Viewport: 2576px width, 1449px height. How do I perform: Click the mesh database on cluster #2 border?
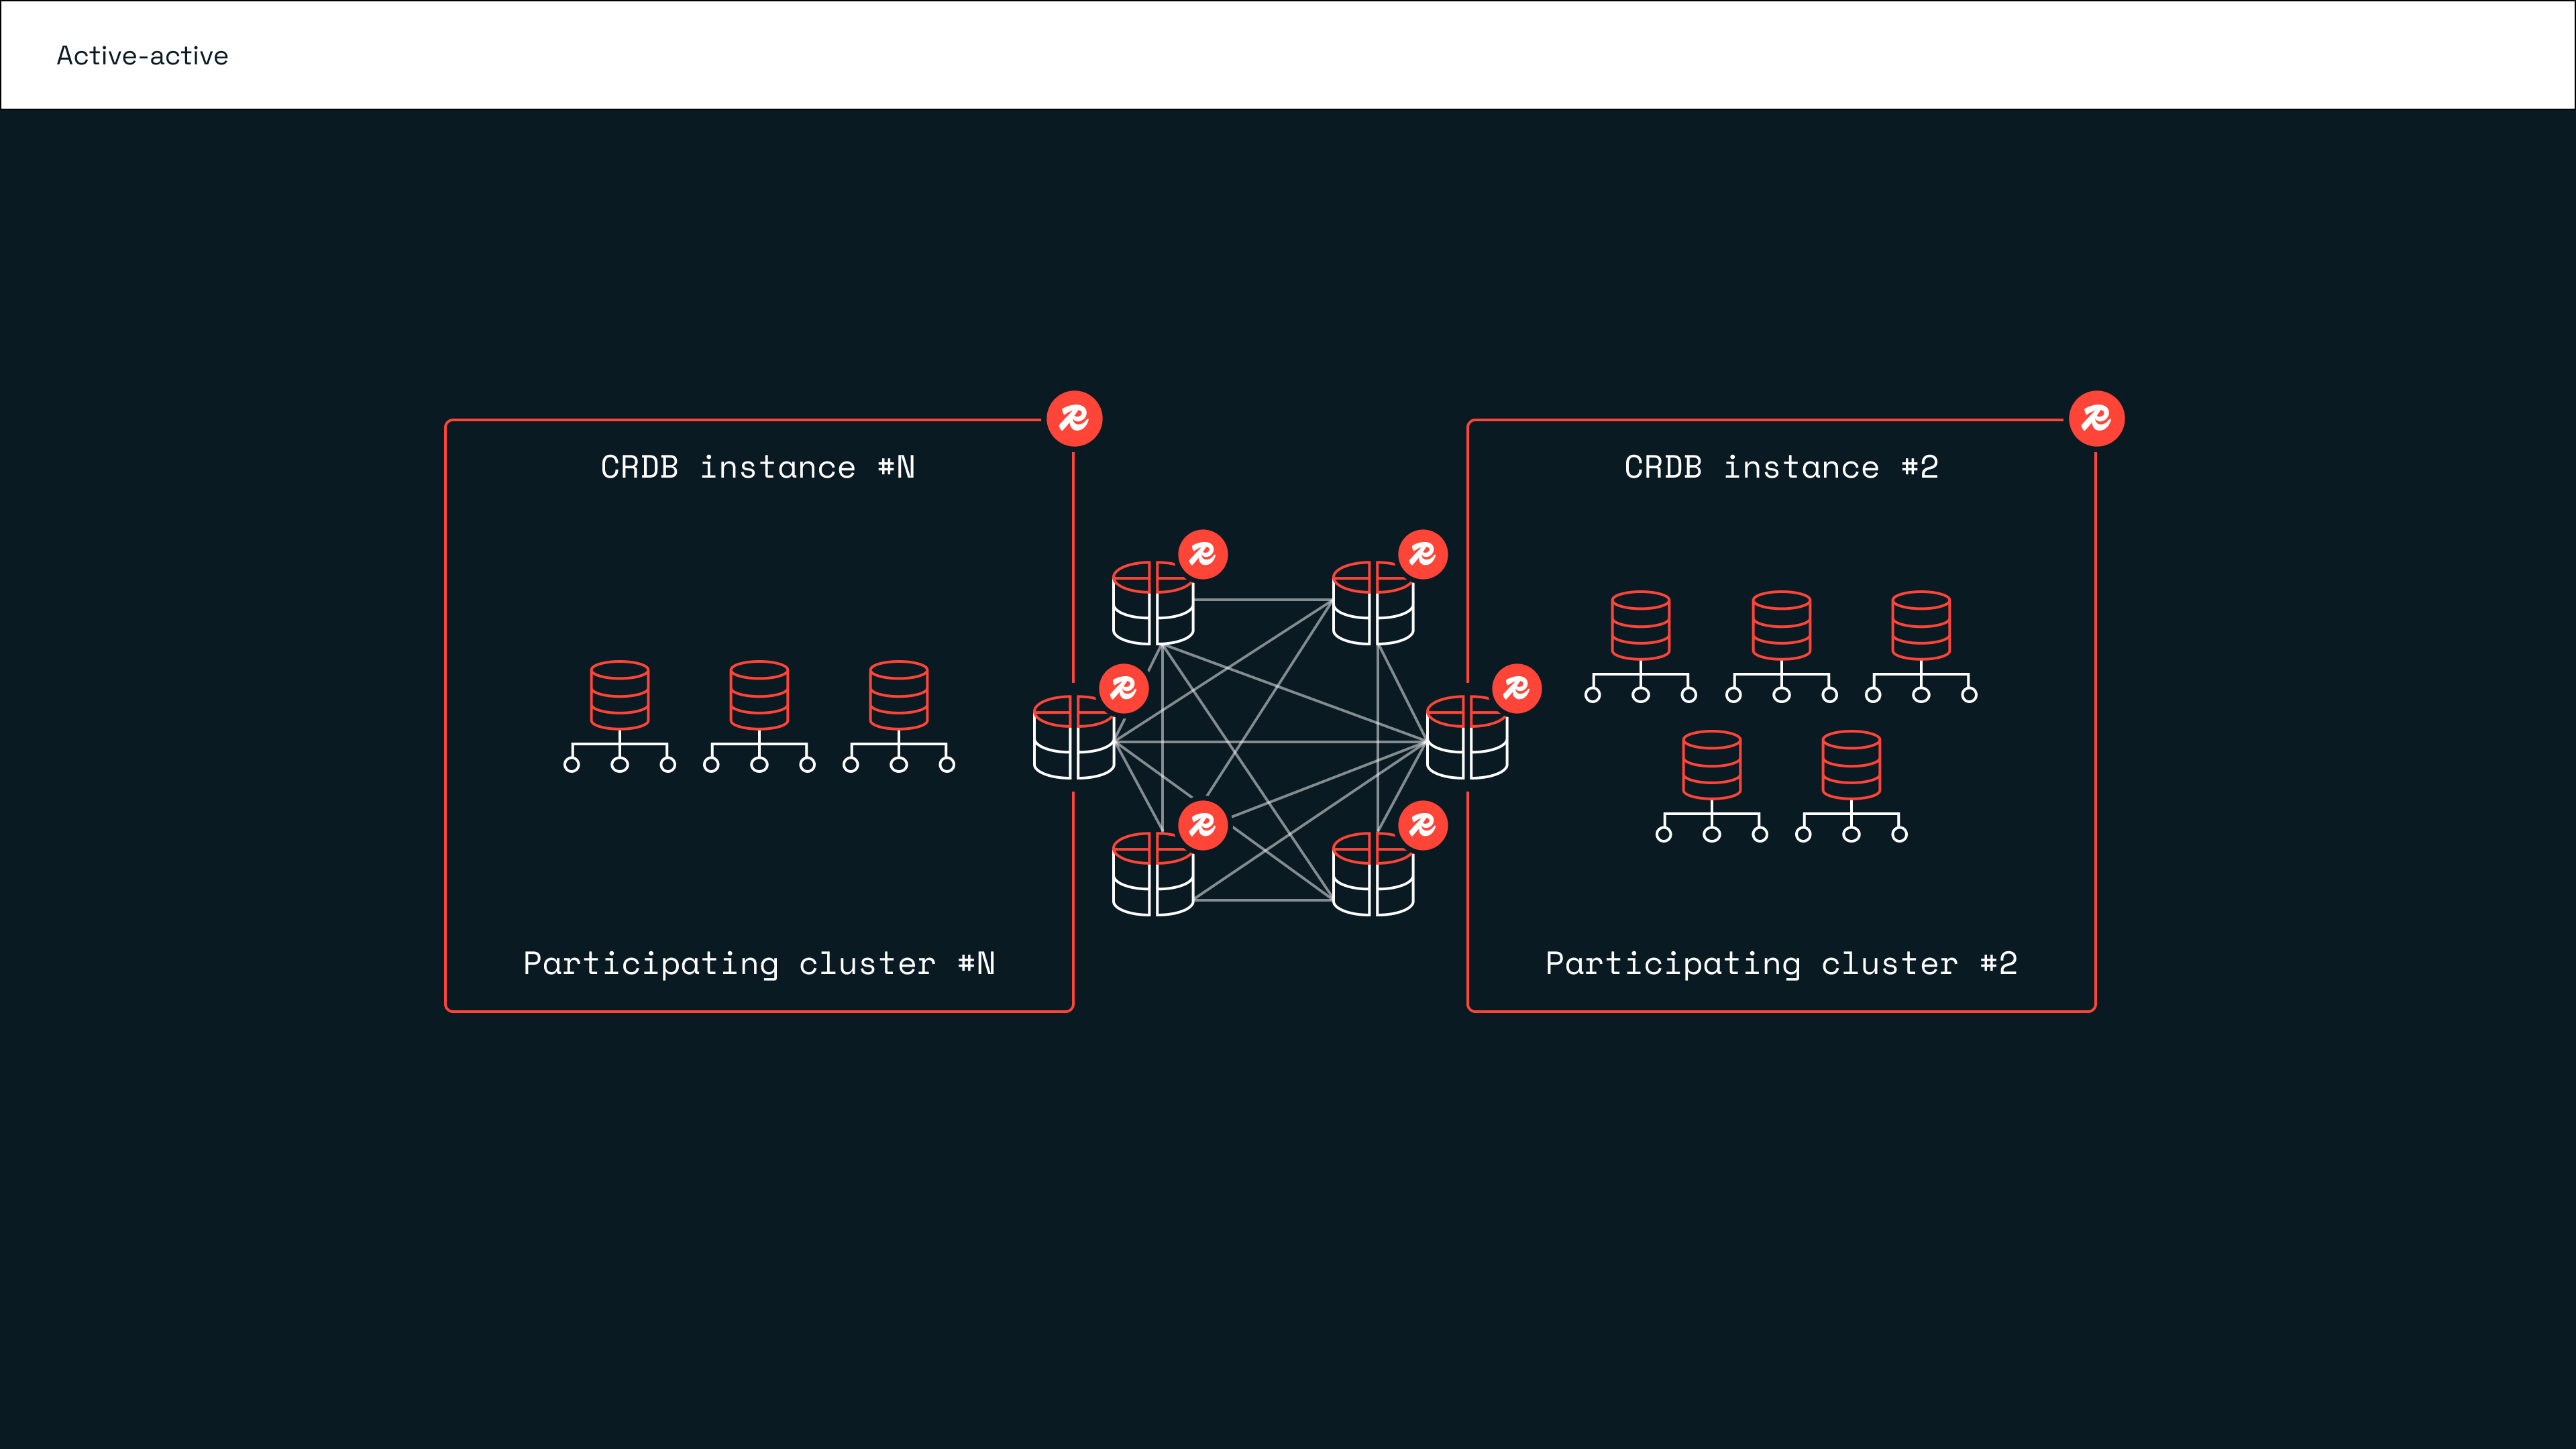tap(1467, 738)
